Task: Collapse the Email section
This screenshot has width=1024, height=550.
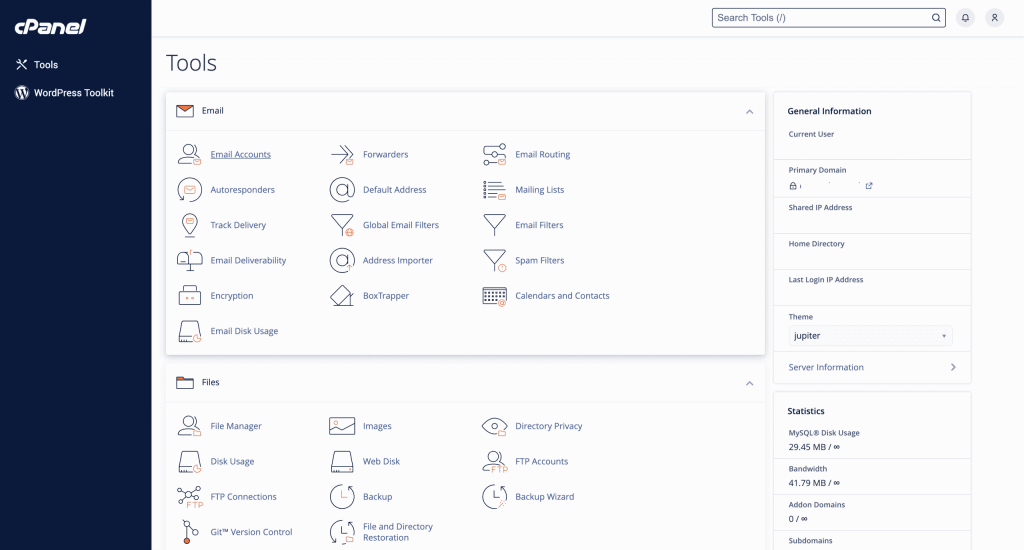Action: point(750,112)
